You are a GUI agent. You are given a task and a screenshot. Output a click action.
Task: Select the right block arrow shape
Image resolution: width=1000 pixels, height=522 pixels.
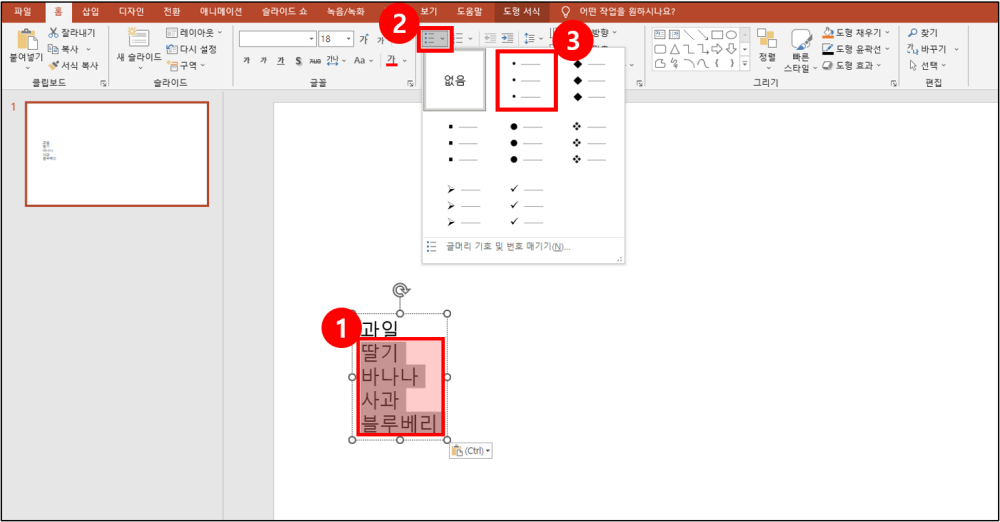point(717,49)
